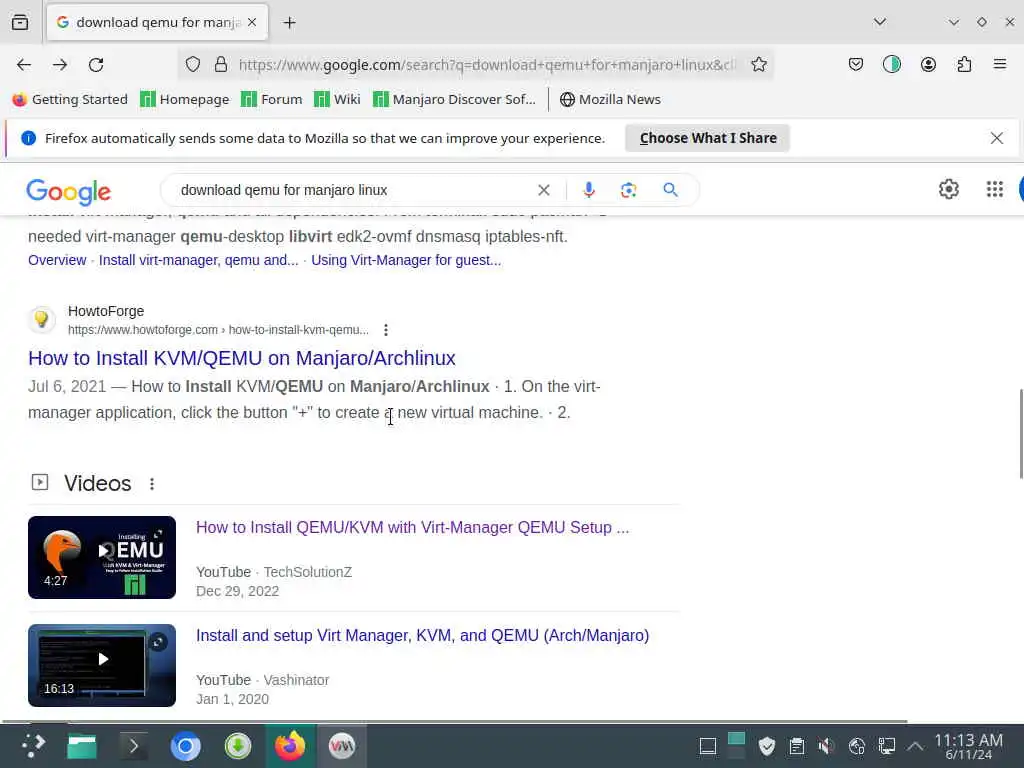Open the Extensions puzzle icon
This screenshot has height=768, width=1024.
coord(964,64)
